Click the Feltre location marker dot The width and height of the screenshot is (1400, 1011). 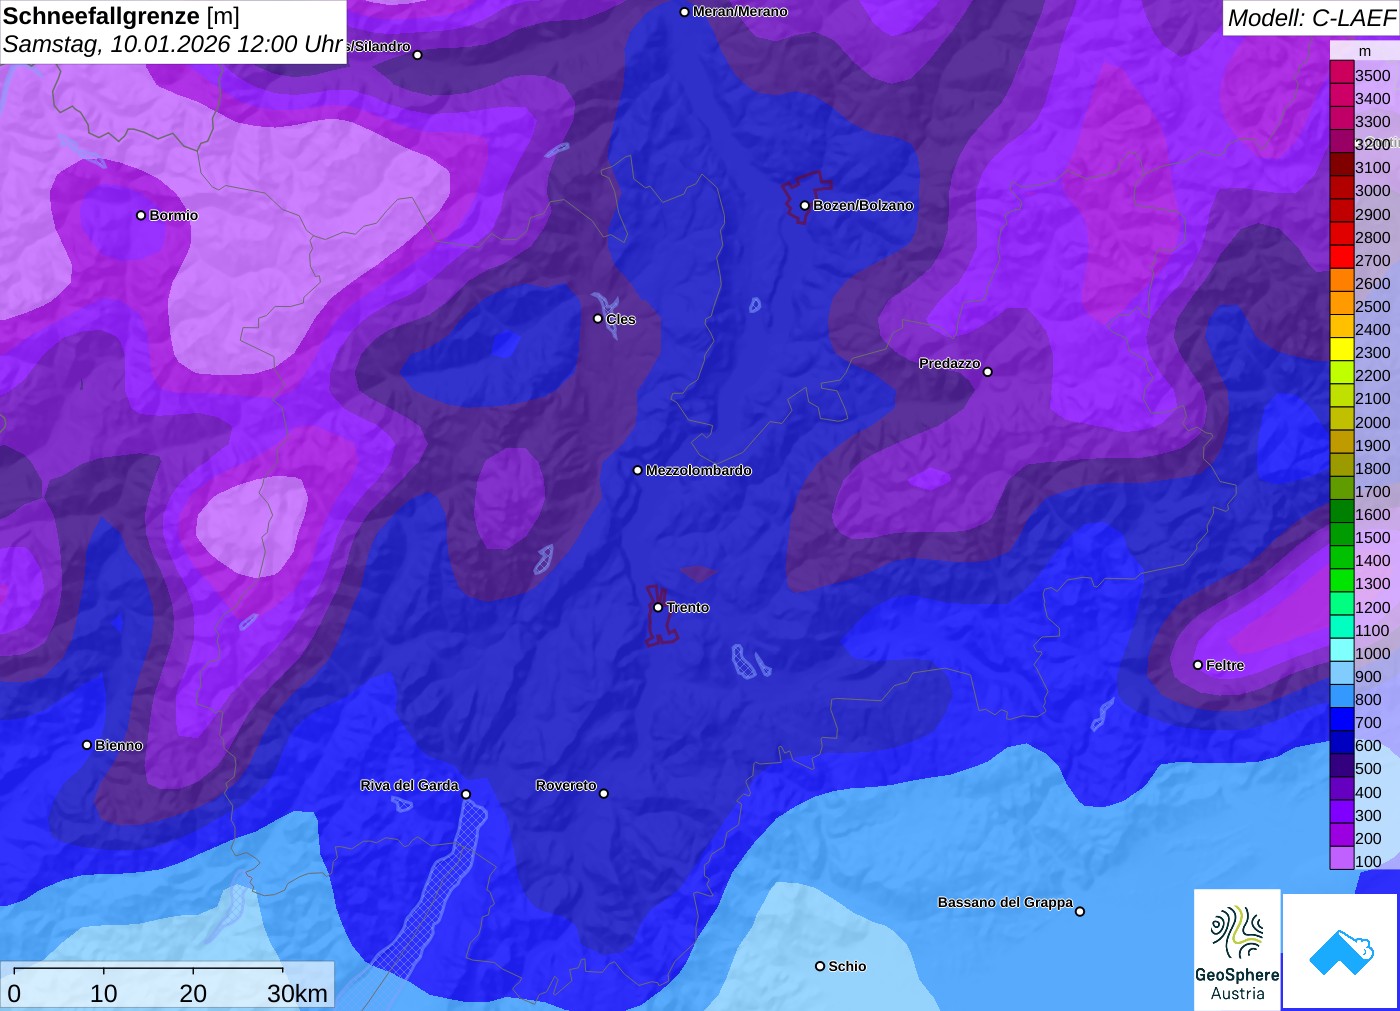[1198, 665]
